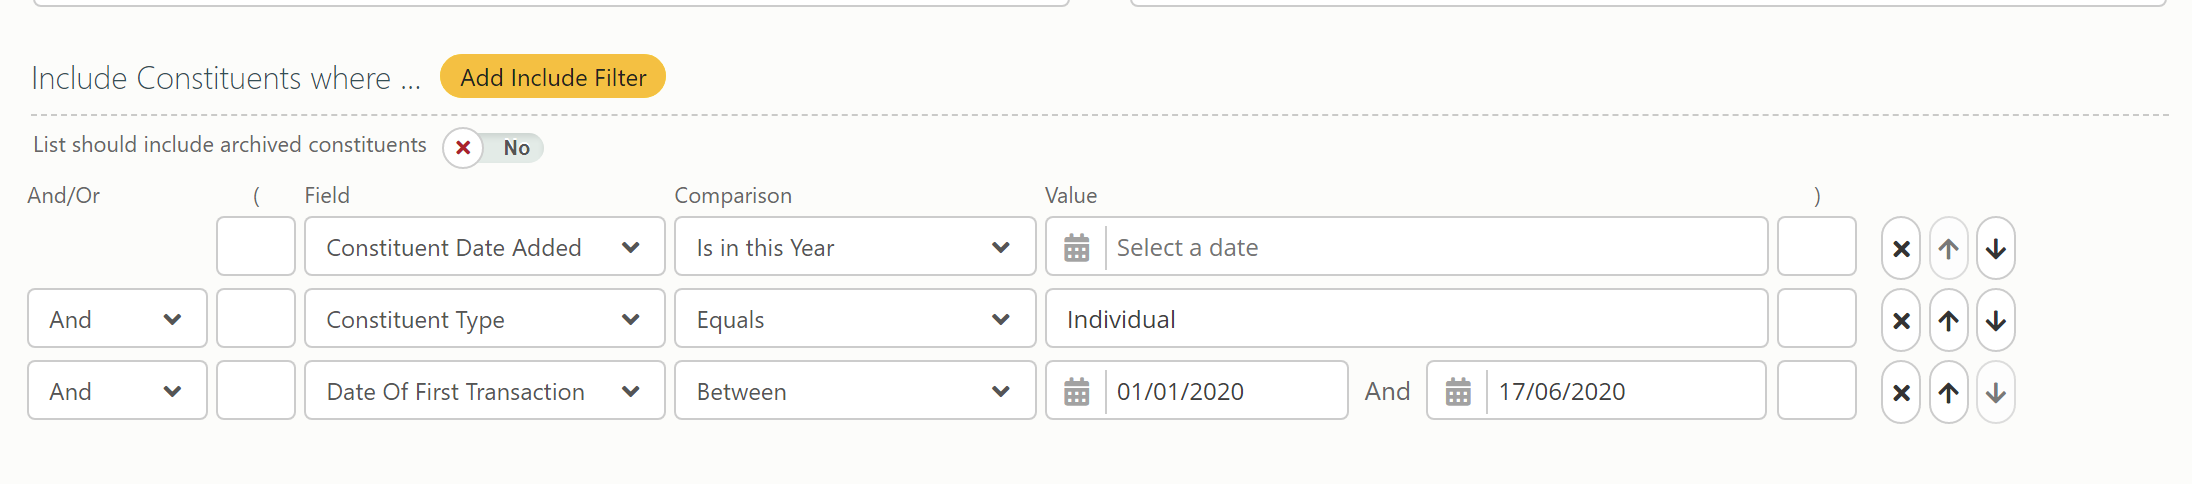Click the Select a date input field
Image resolution: width=2192 pixels, height=484 pixels.
tap(1436, 247)
